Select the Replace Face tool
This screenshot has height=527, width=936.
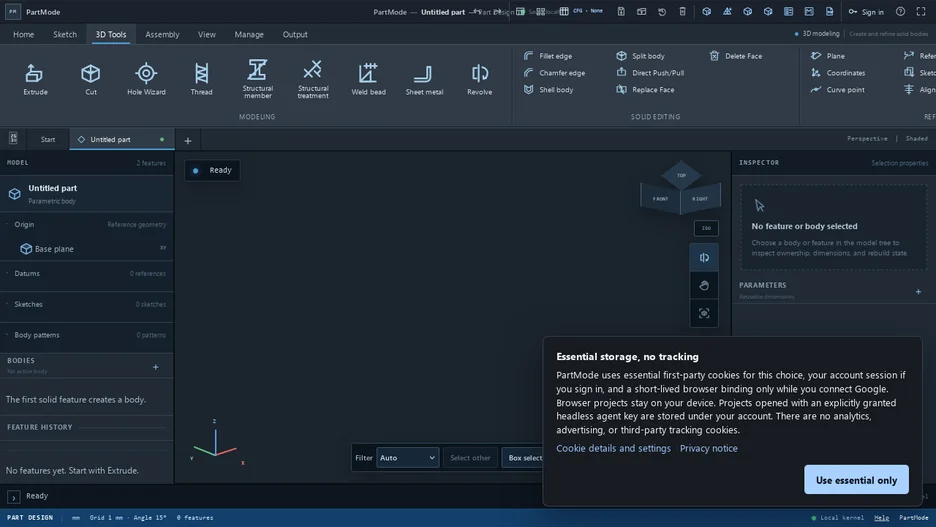(645, 90)
